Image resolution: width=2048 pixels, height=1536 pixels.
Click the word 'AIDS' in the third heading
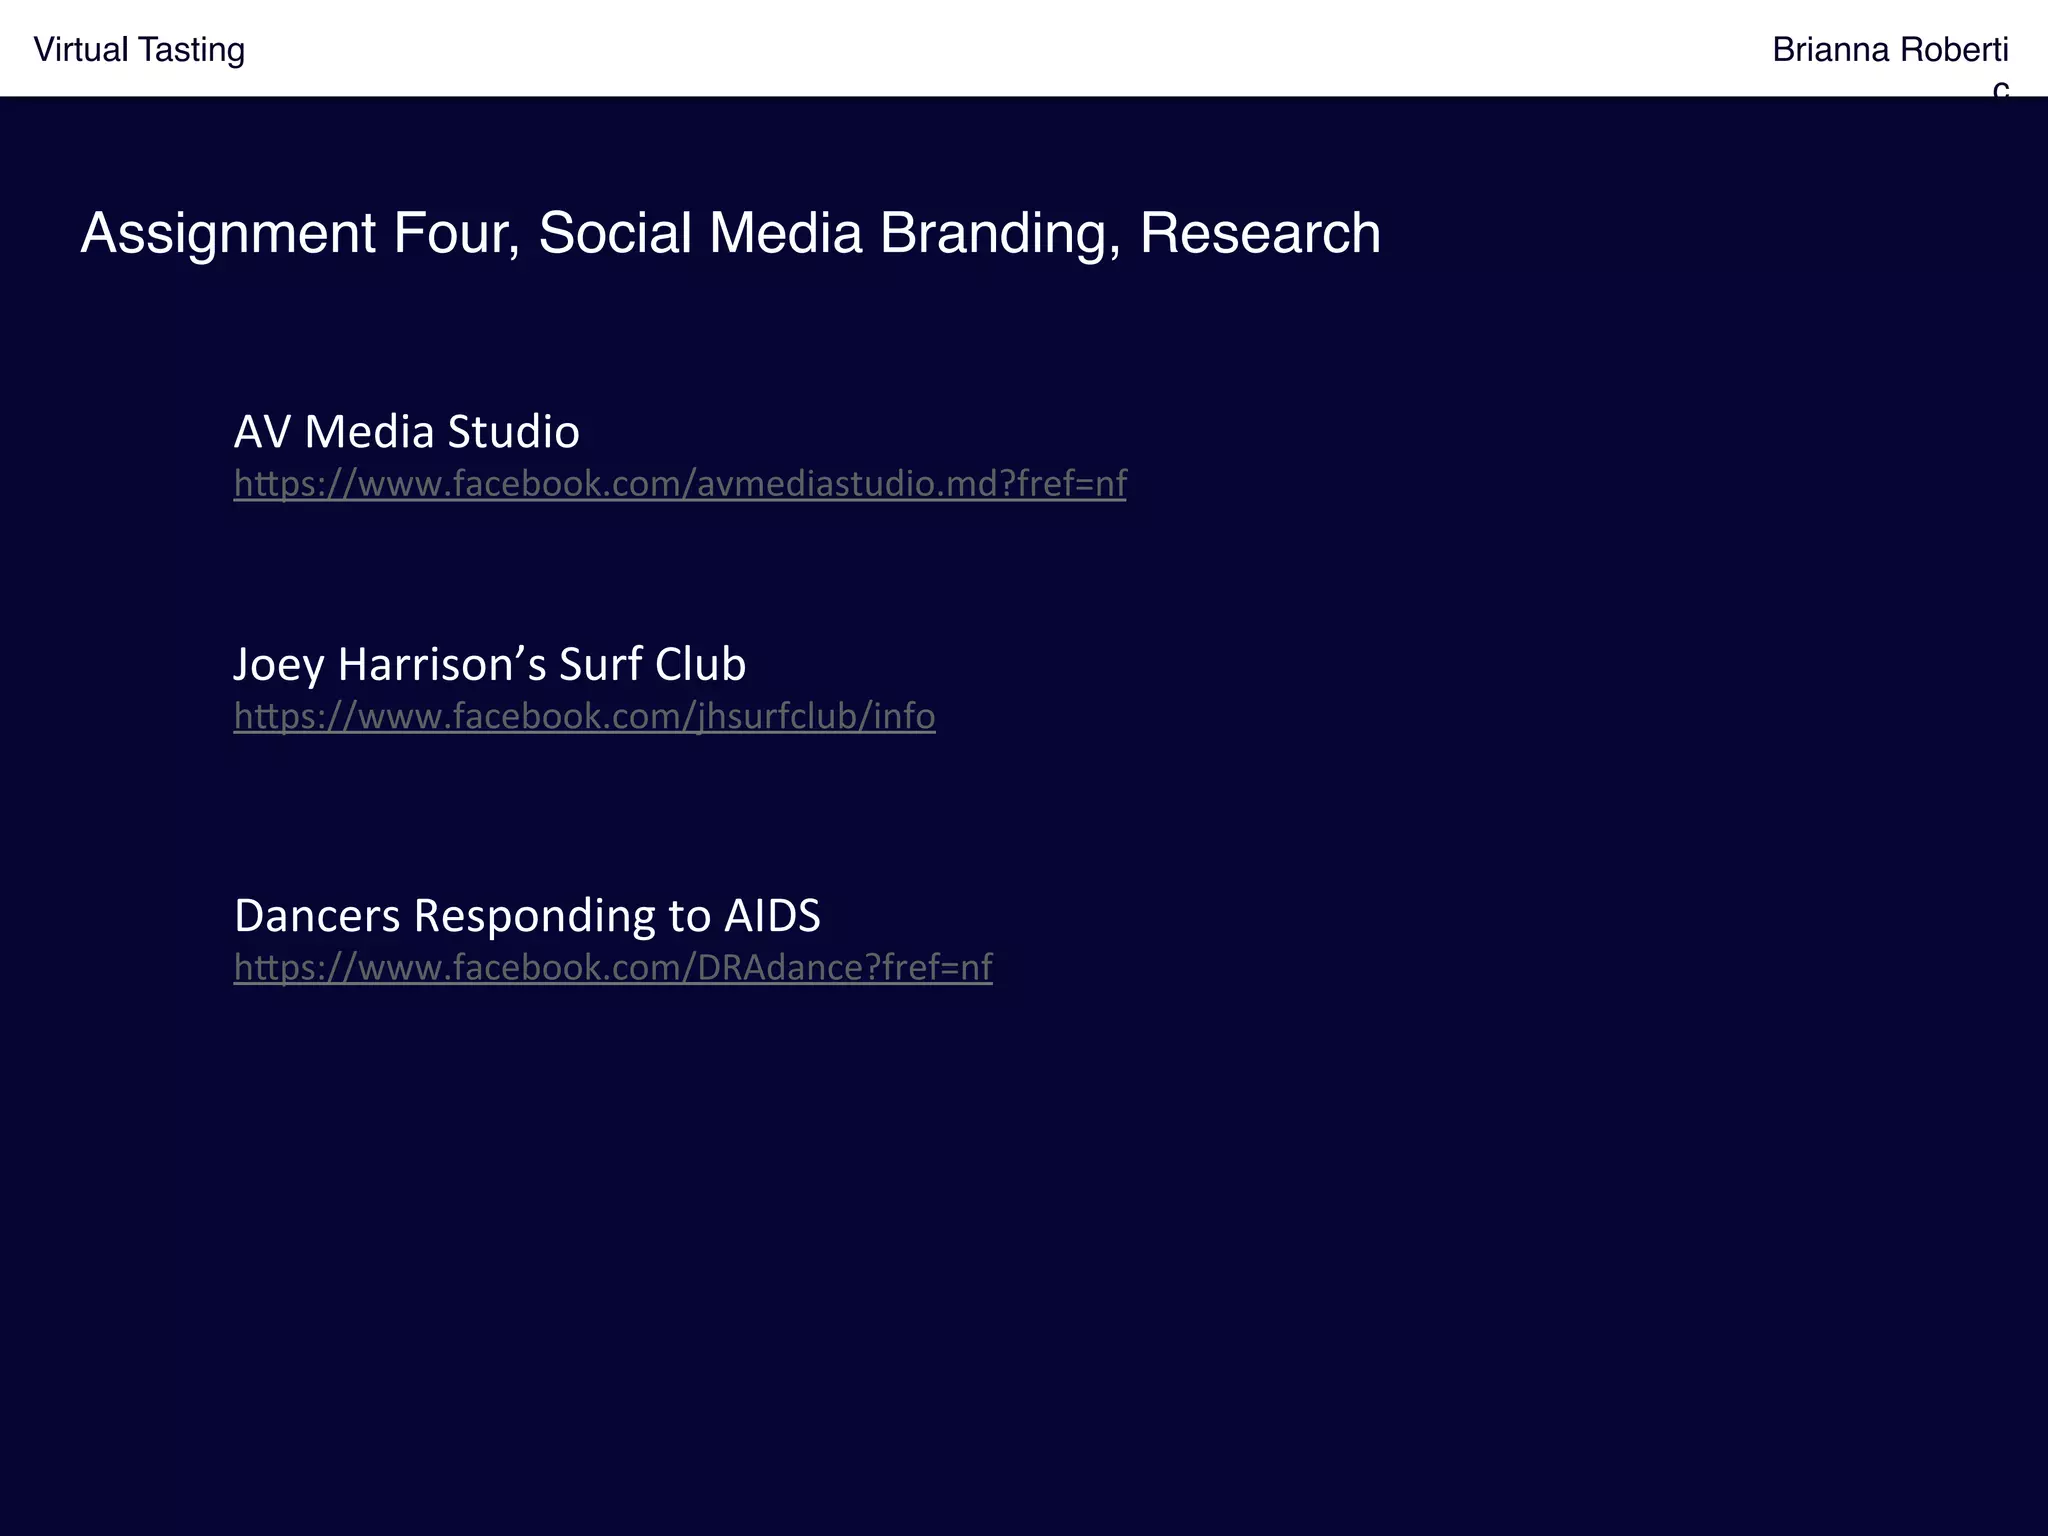[772, 916]
